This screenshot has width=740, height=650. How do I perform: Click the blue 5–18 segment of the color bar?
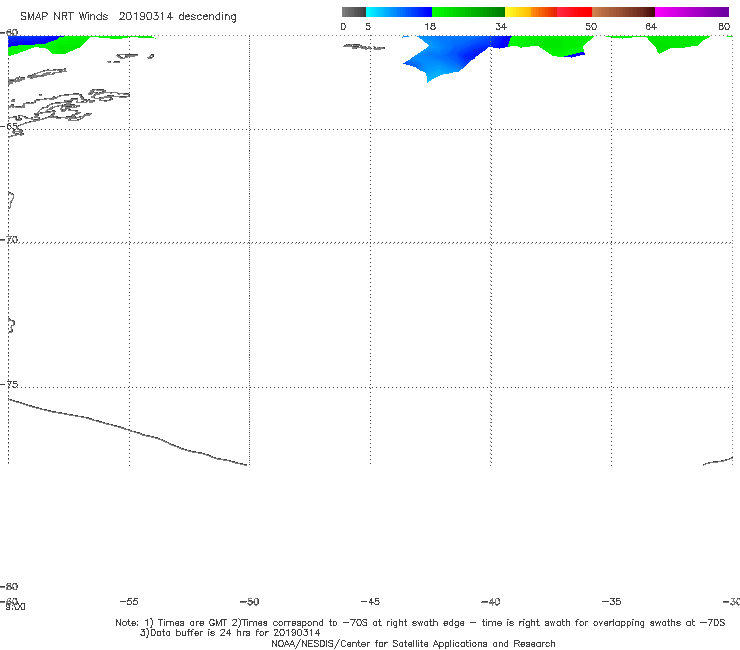tap(399, 12)
